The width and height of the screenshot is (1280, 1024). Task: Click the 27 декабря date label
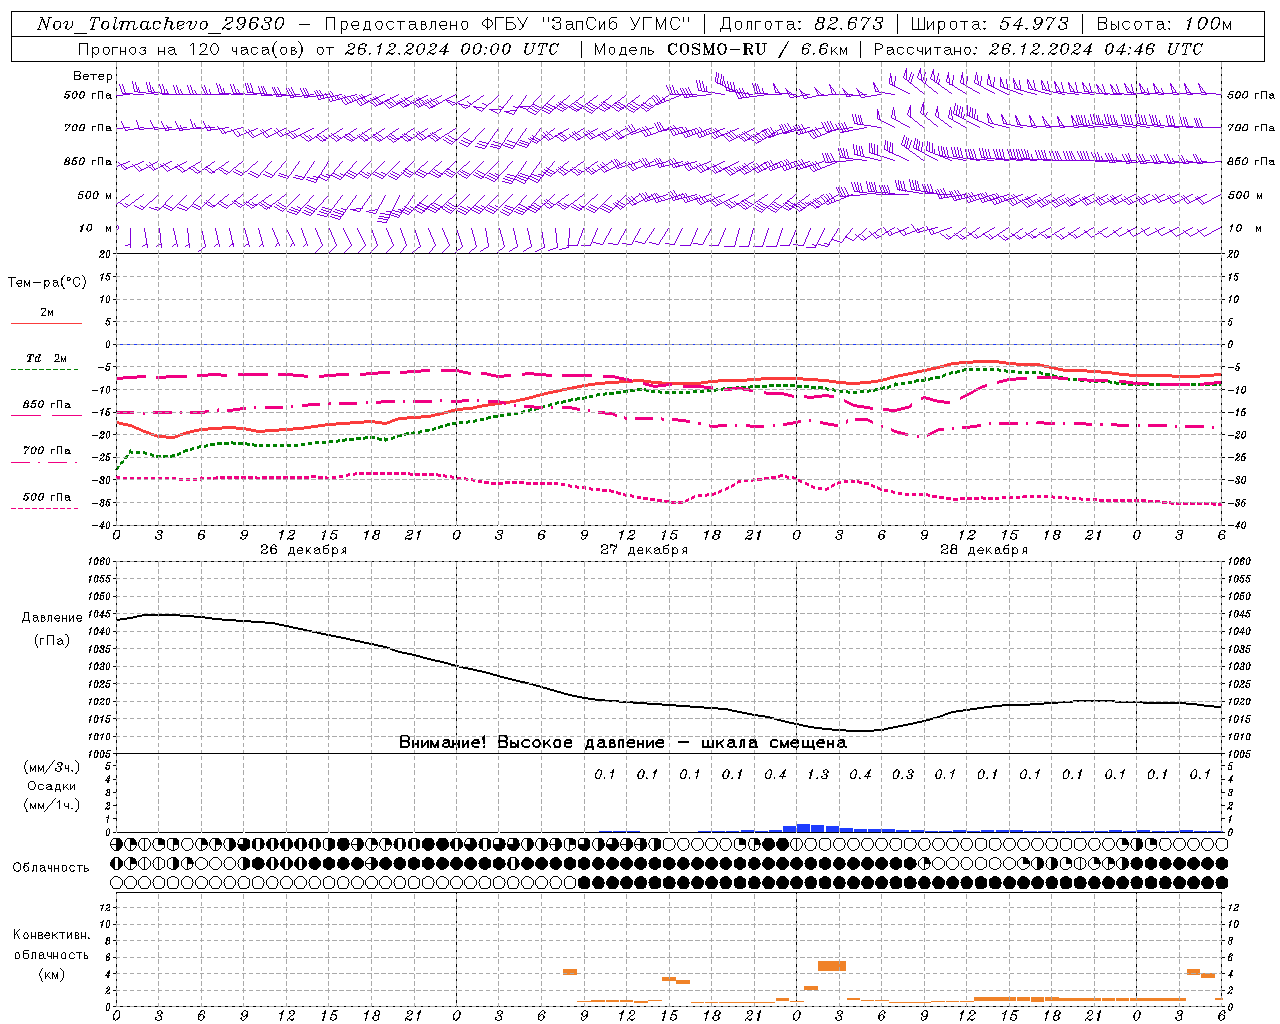point(643,550)
